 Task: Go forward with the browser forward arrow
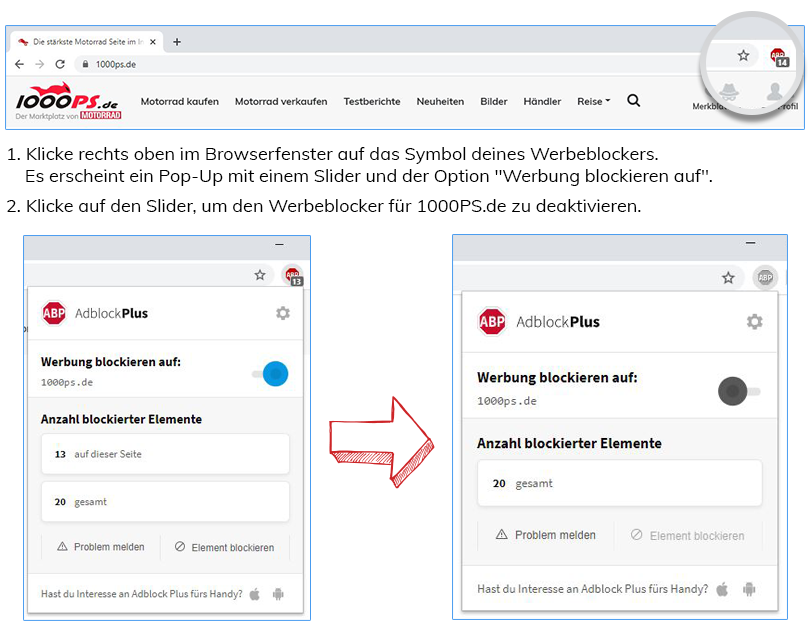coord(39,64)
